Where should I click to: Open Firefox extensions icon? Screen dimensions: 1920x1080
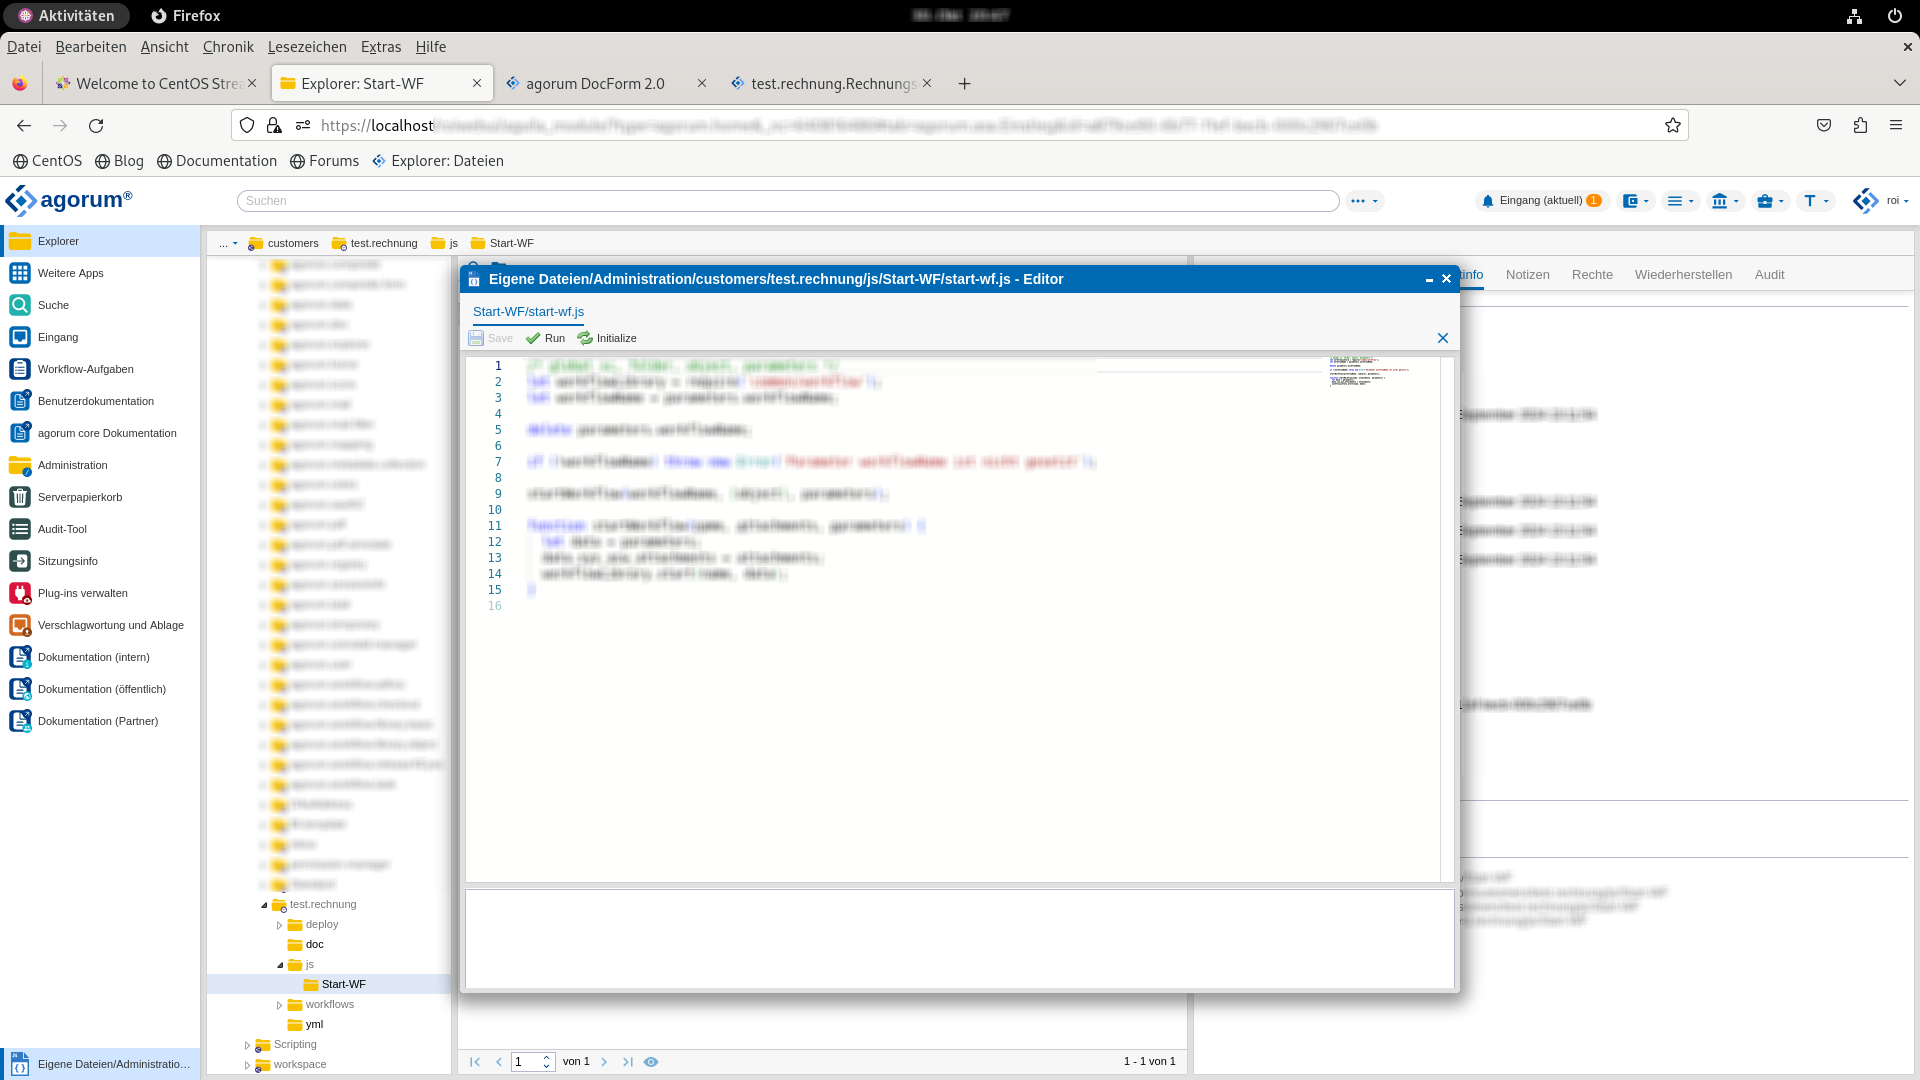click(x=1860, y=125)
